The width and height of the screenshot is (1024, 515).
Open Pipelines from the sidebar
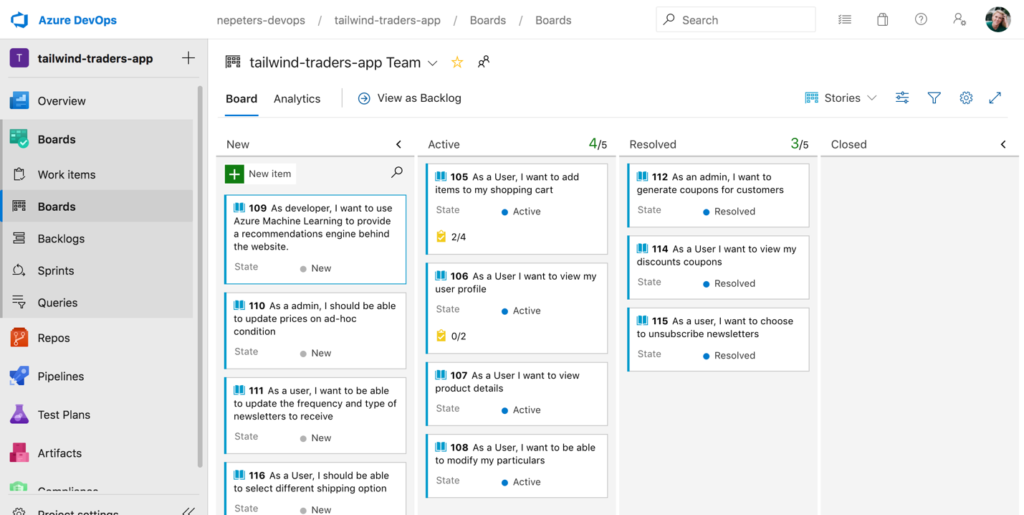pyautogui.click(x=19, y=376)
